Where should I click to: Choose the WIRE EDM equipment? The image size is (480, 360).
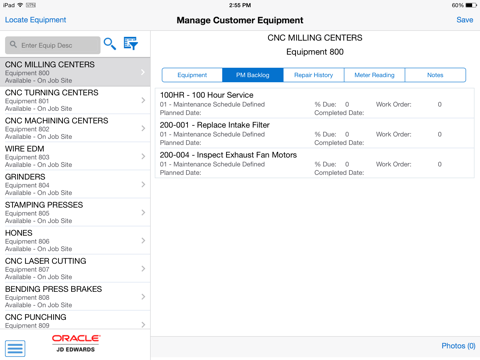click(x=75, y=156)
